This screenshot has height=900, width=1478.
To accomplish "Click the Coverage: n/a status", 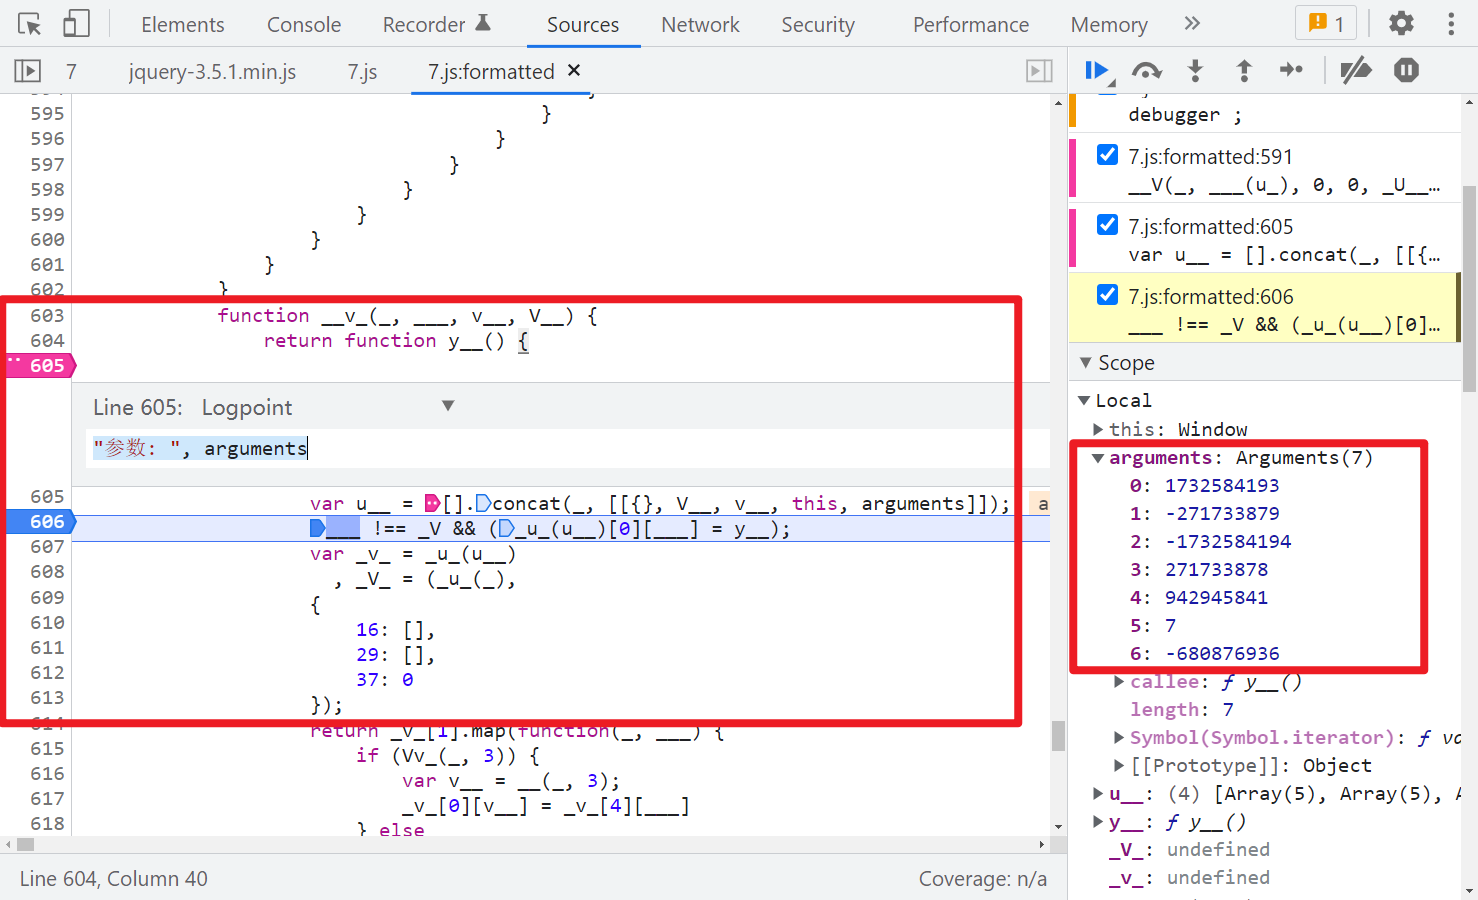I will tap(982, 879).
